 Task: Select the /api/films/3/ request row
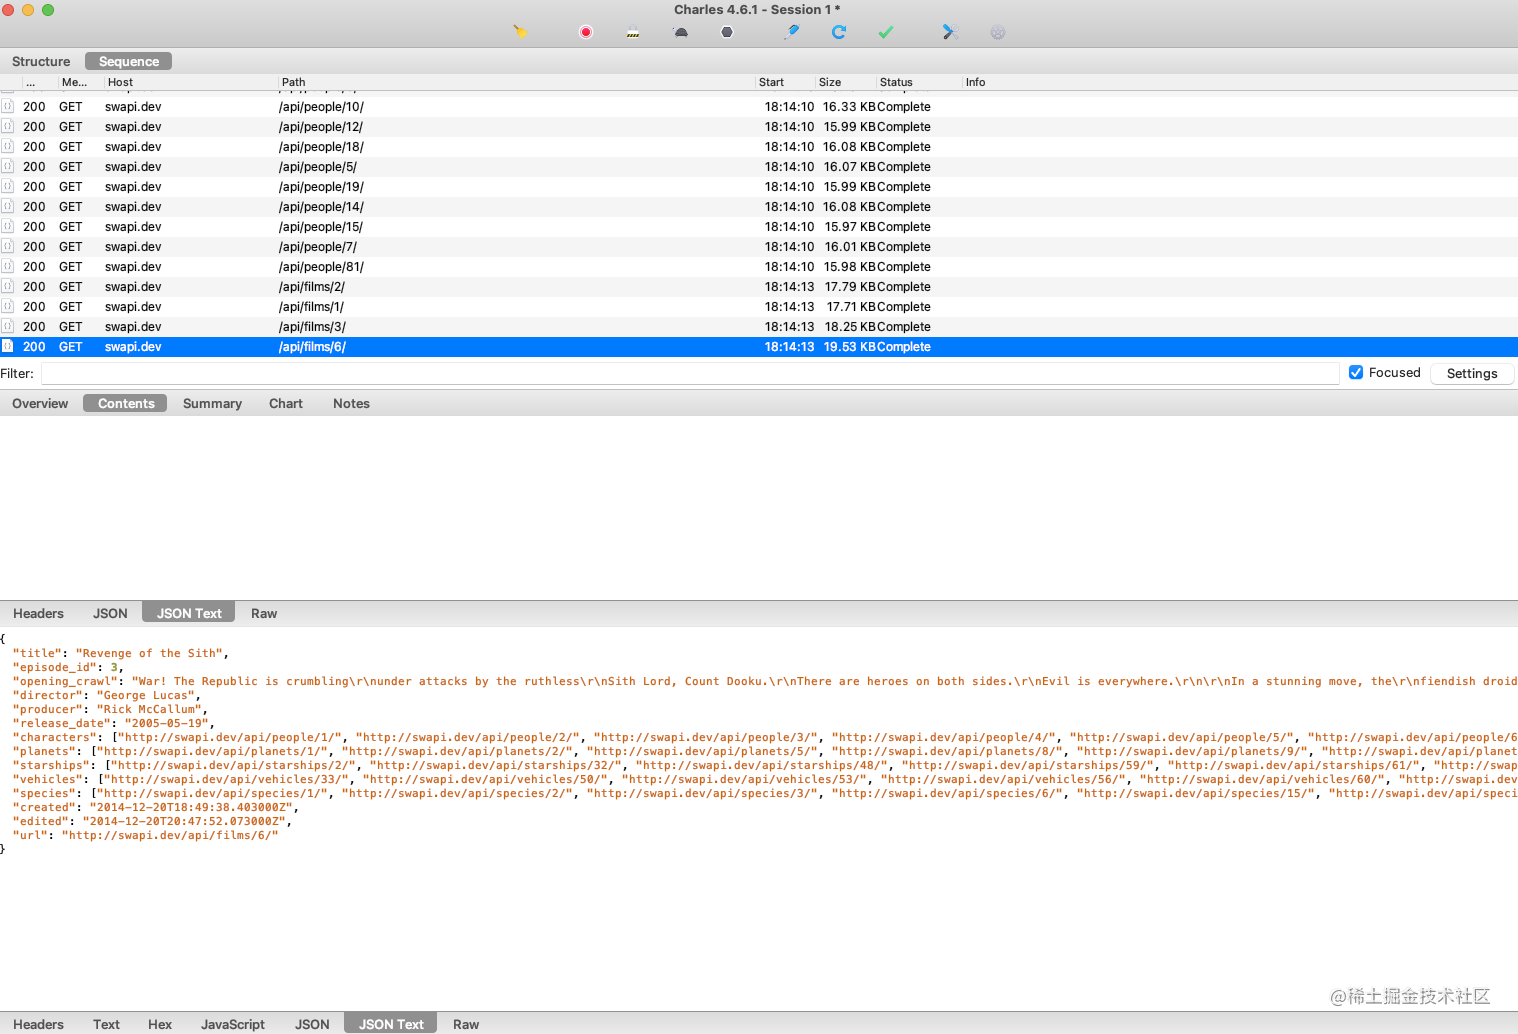click(x=759, y=326)
